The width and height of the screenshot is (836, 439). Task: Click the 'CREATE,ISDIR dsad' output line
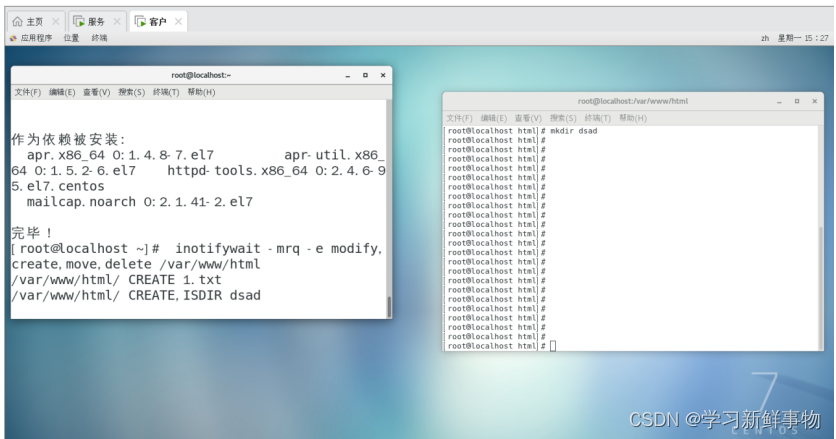pos(136,296)
